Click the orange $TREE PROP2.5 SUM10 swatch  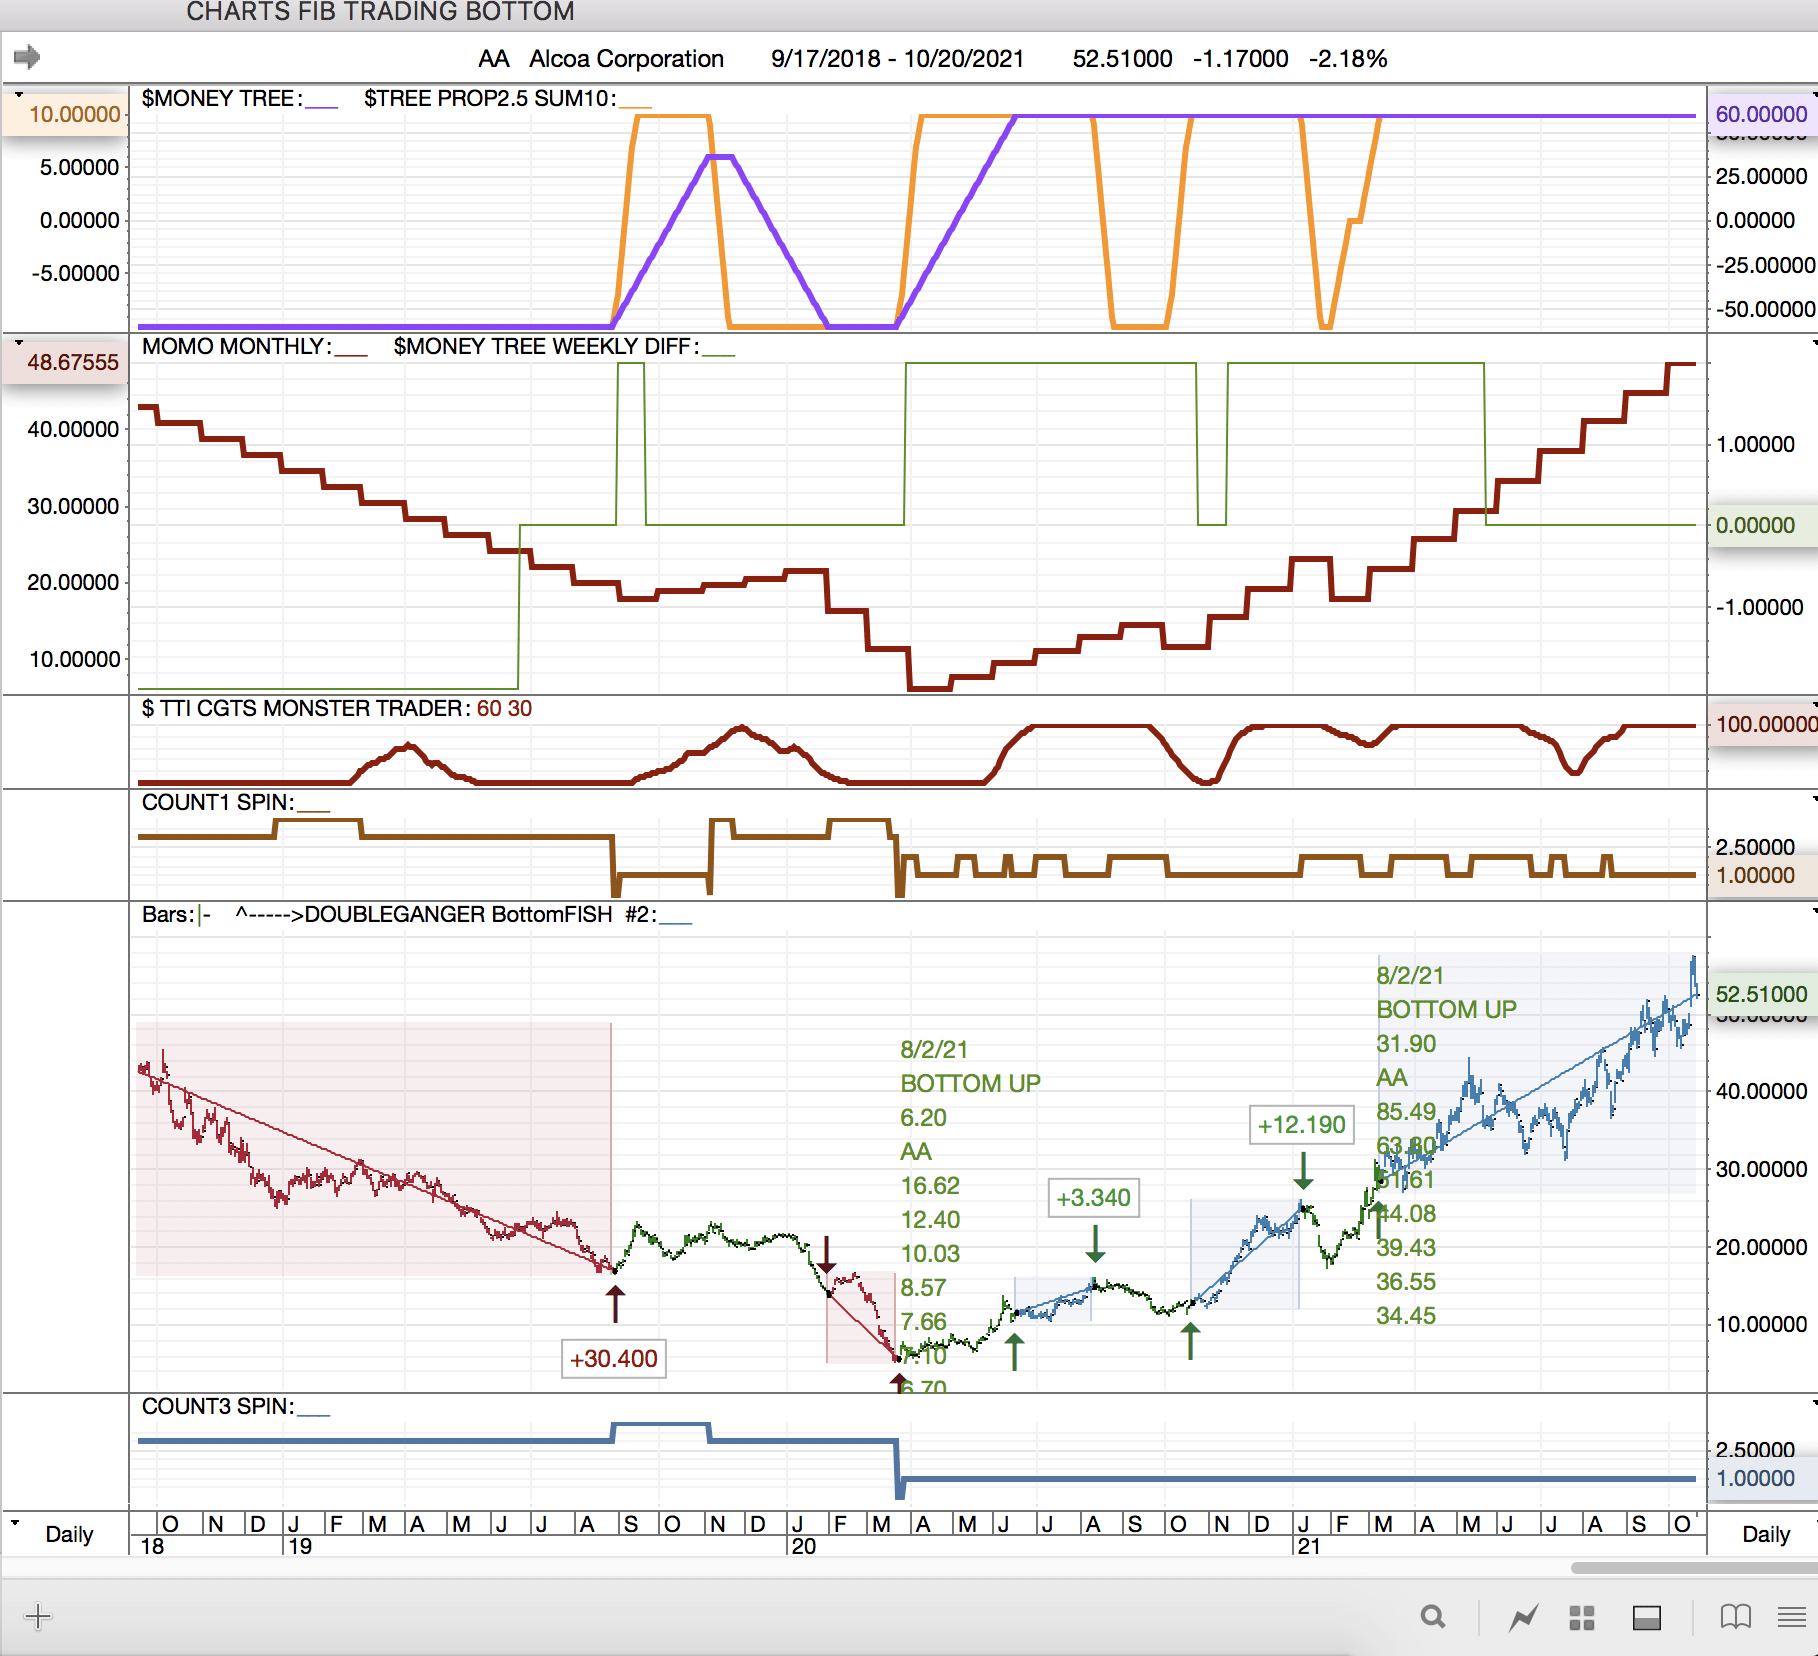point(635,104)
